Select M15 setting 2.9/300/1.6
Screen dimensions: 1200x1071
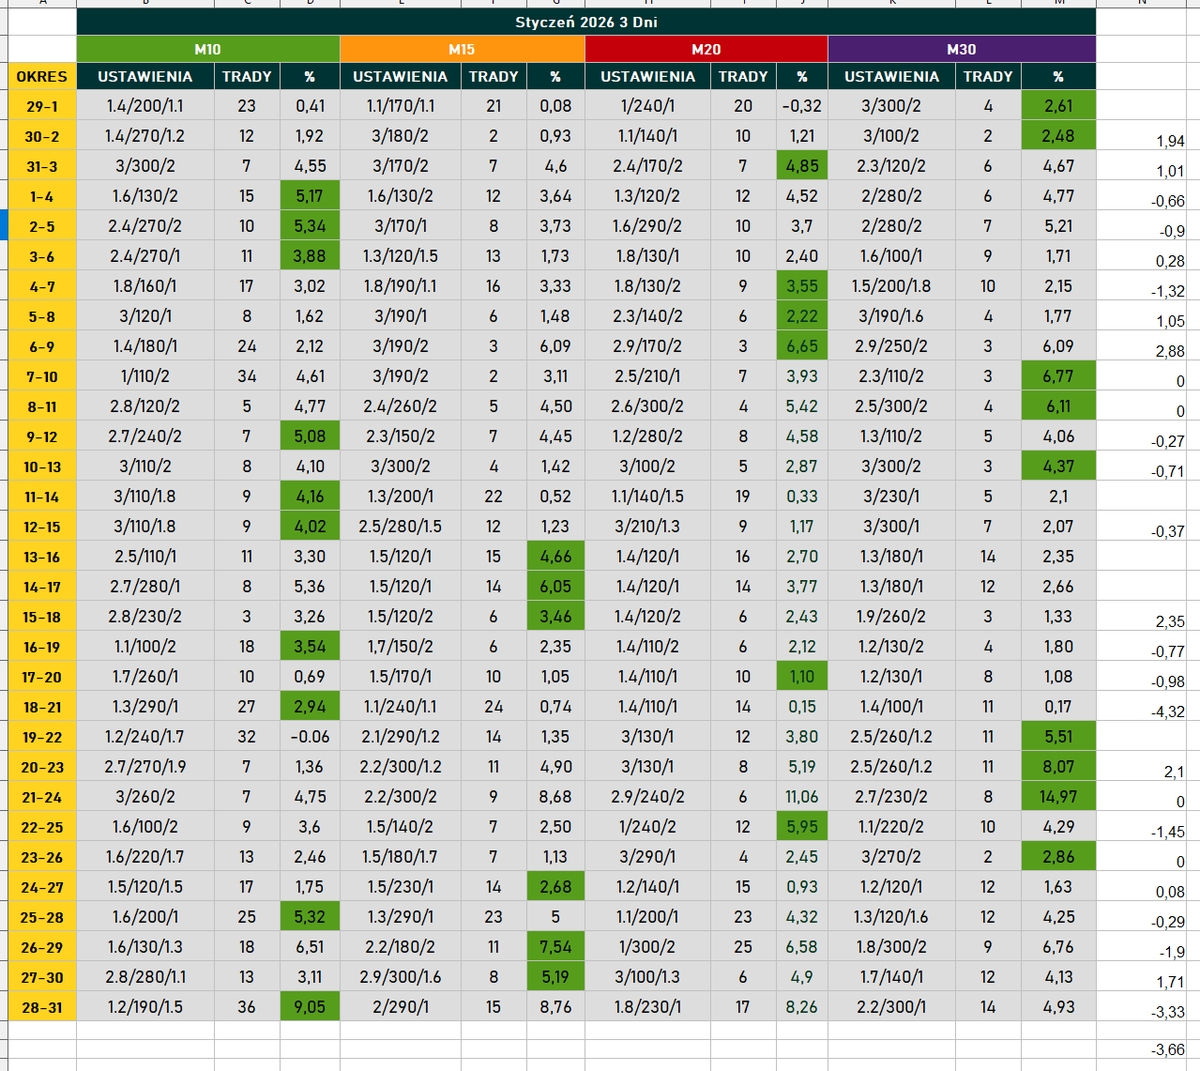pyautogui.click(x=401, y=977)
